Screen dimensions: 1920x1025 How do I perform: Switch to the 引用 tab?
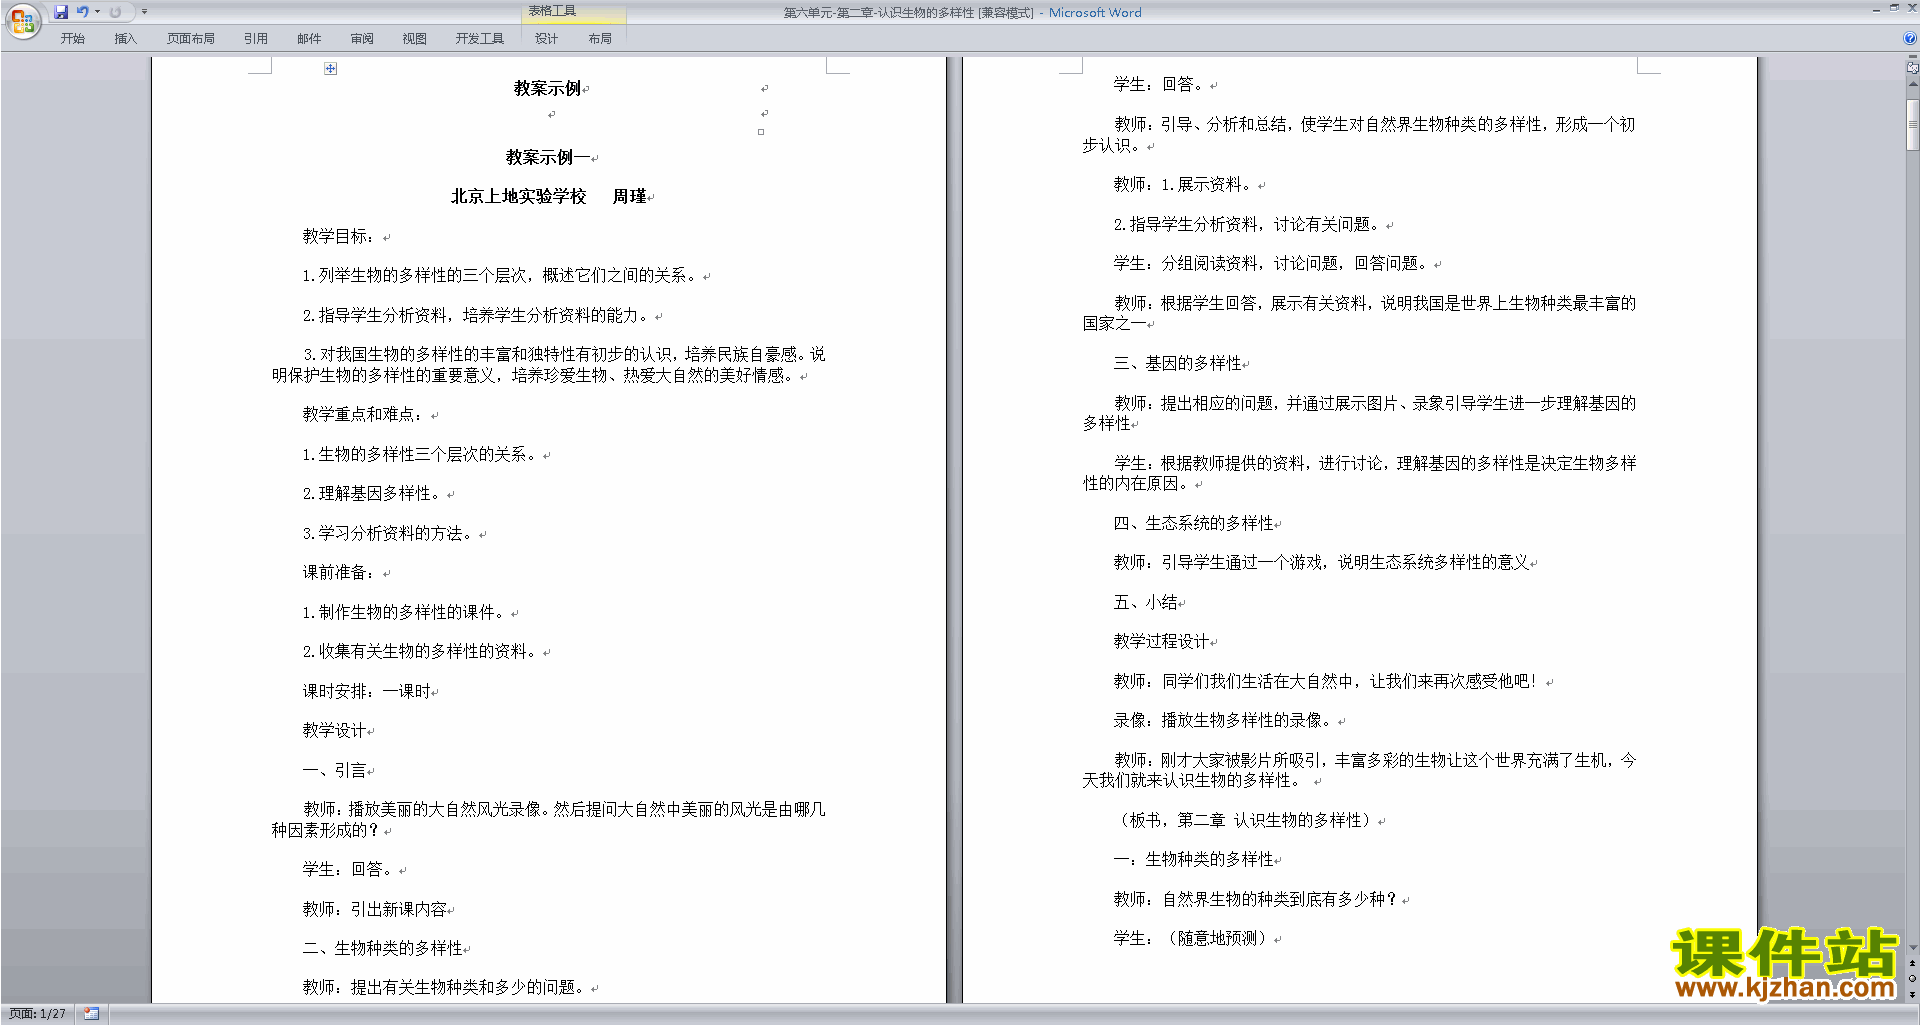click(256, 39)
